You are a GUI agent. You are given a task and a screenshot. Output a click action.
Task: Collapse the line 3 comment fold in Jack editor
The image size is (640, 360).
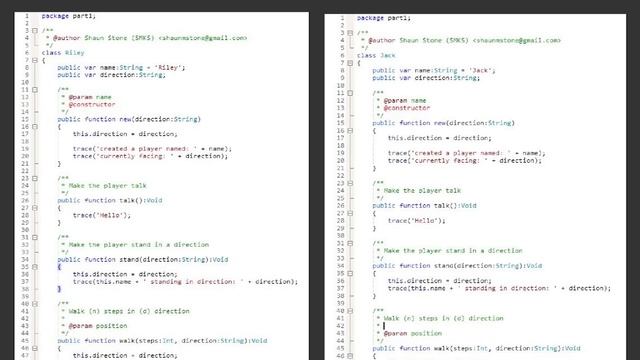click(350, 33)
